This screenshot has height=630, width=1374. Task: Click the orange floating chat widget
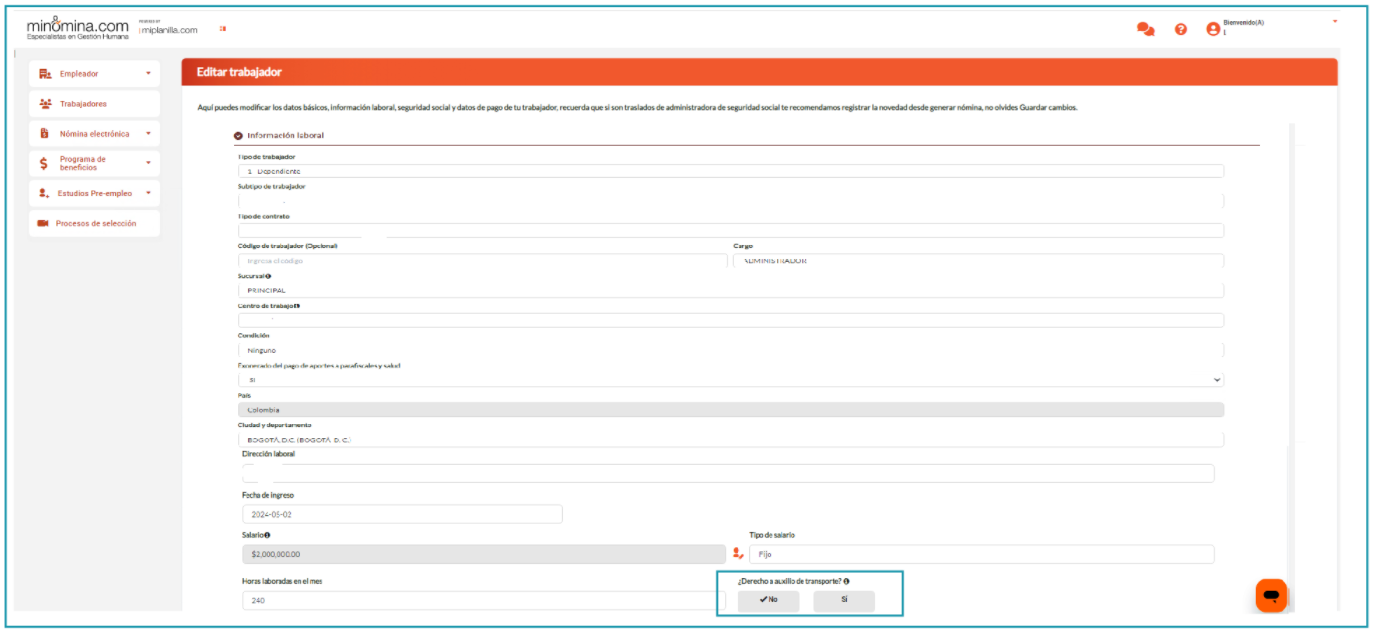click(x=1271, y=595)
